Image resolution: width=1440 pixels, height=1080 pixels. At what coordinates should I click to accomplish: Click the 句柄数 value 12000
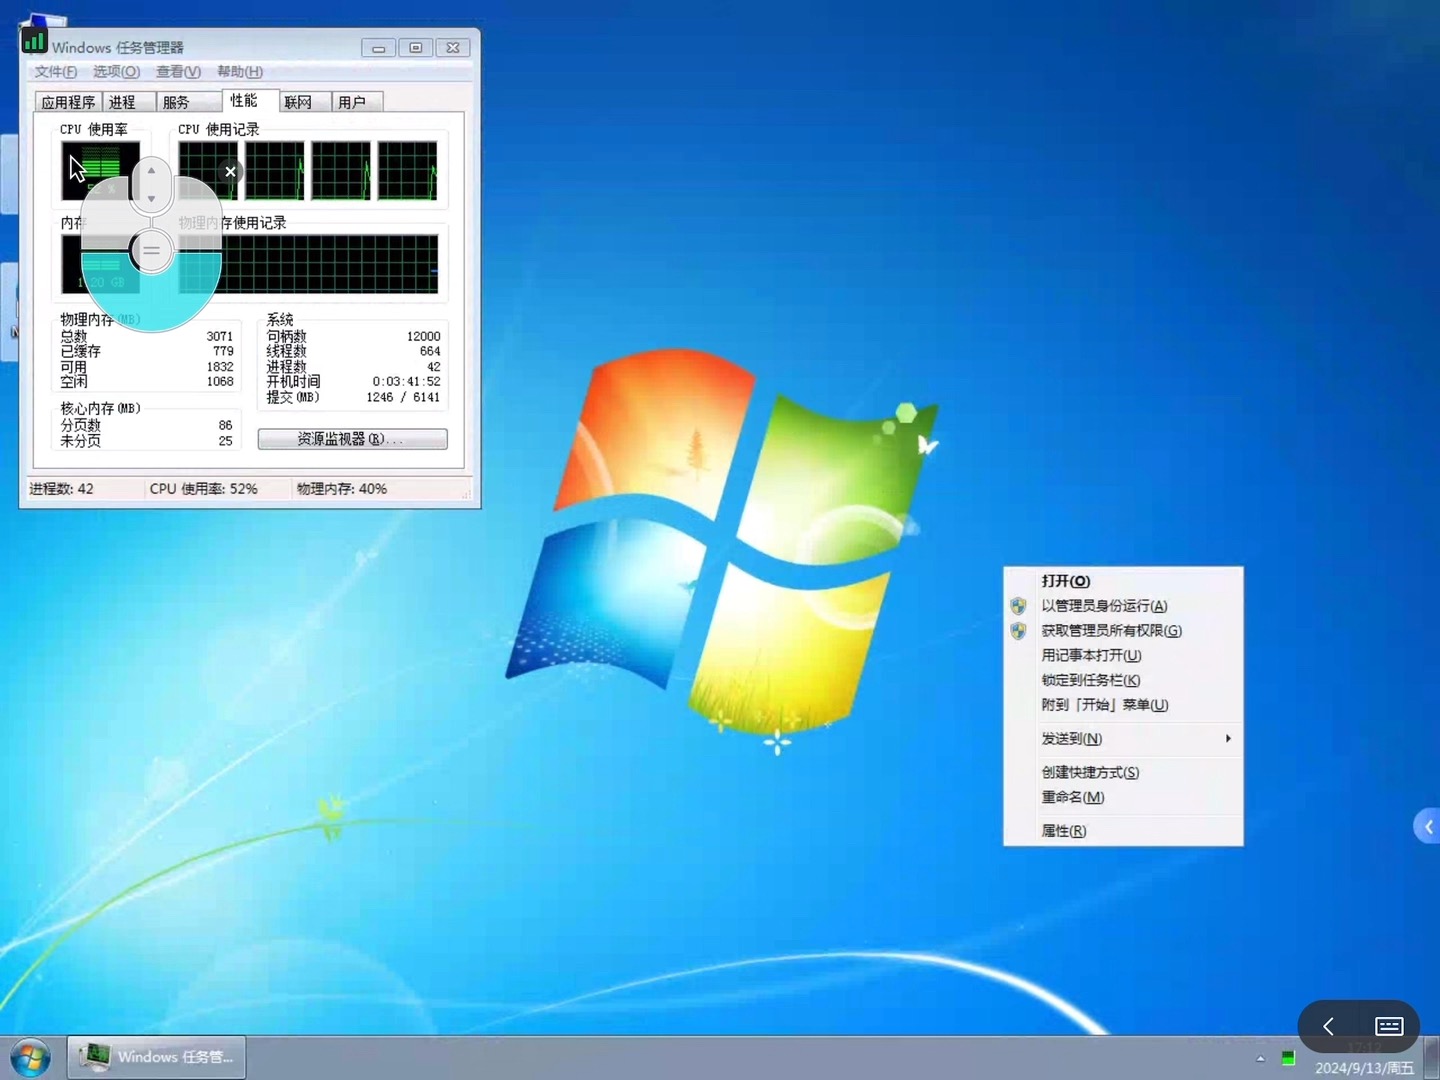[424, 337]
